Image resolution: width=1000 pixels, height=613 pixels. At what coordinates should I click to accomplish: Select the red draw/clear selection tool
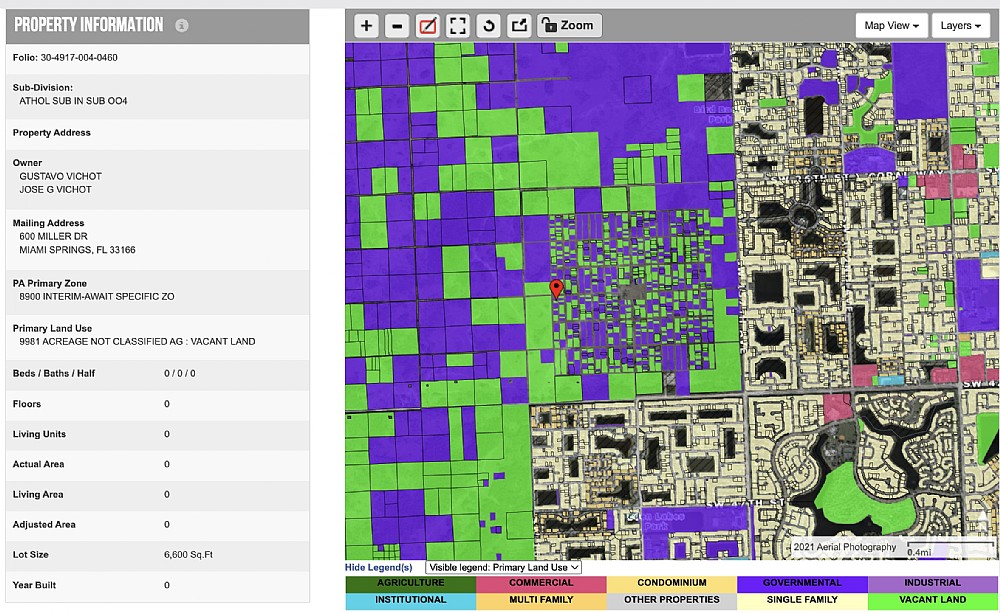point(428,26)
